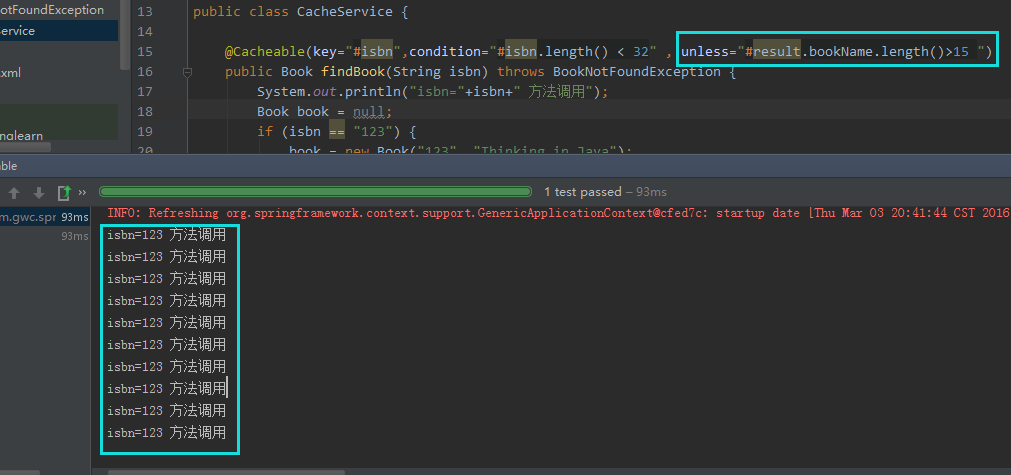The width and height of the screenshot is (1011, 475).
Task: Click the System.out.println statement
Action: (433, 92)
